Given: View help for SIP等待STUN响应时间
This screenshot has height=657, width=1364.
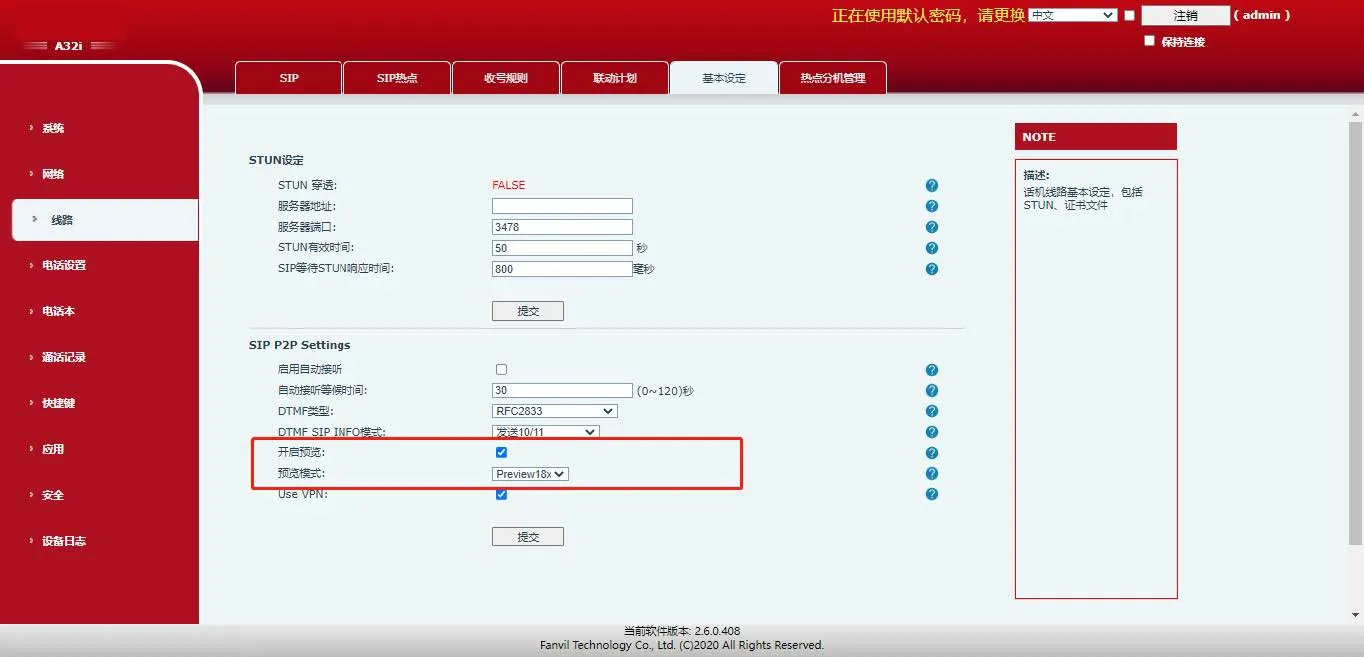Looking at the screenshot, I should (x=931, y=268).
